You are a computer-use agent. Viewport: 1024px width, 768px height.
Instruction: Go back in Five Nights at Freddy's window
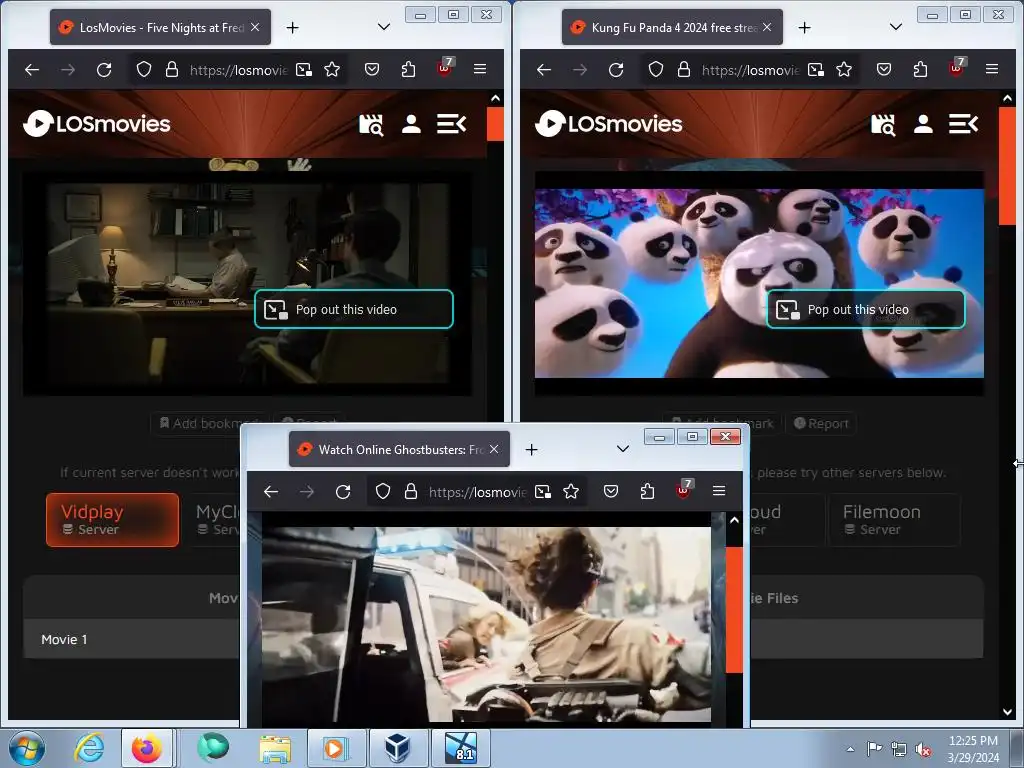32,69
